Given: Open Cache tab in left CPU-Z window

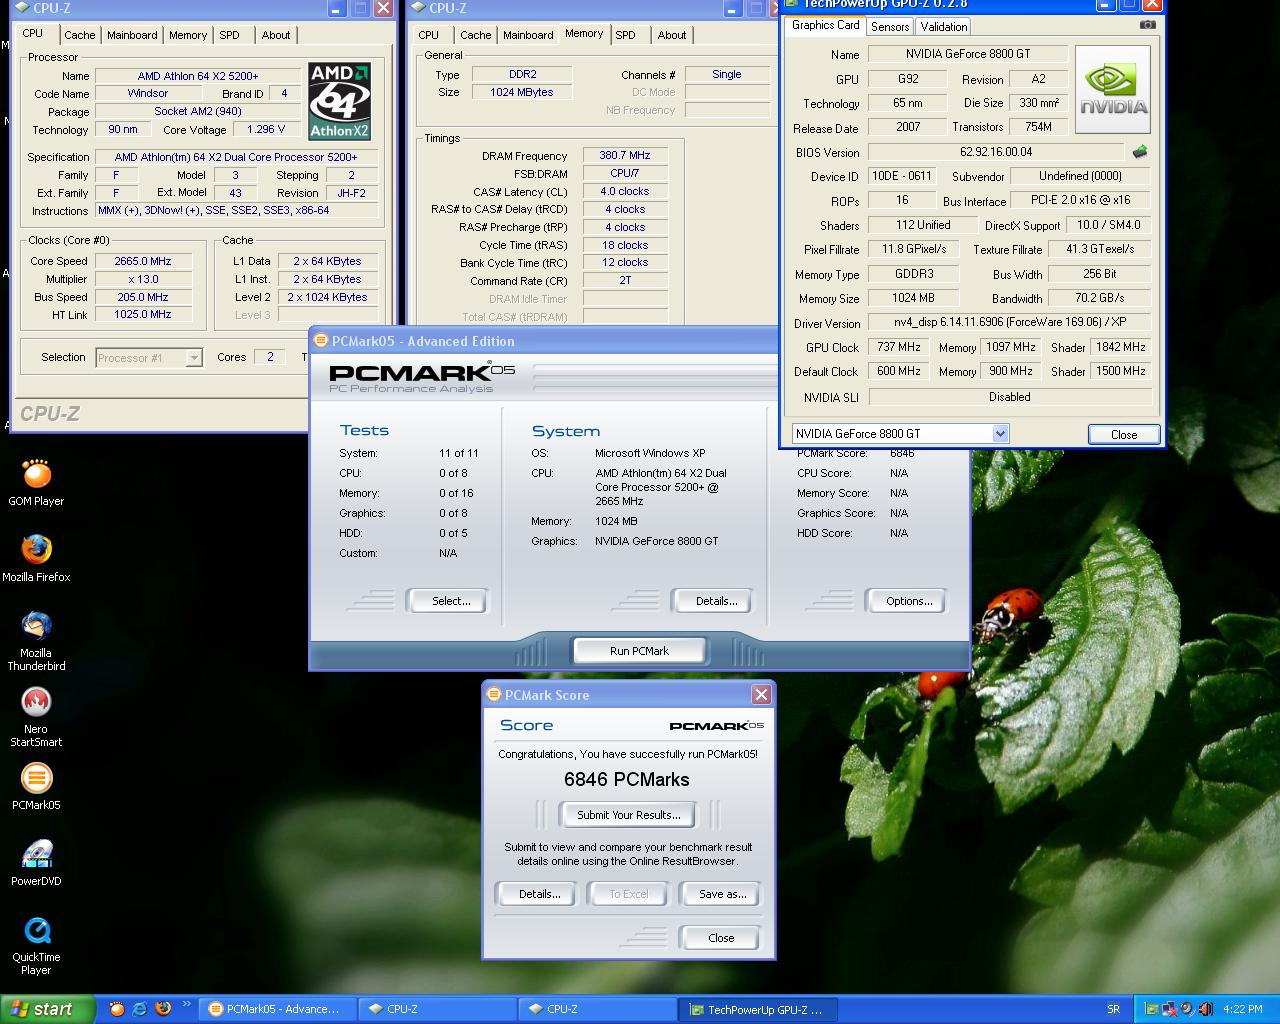Looking at the screenshot, I should coord(80,35).
